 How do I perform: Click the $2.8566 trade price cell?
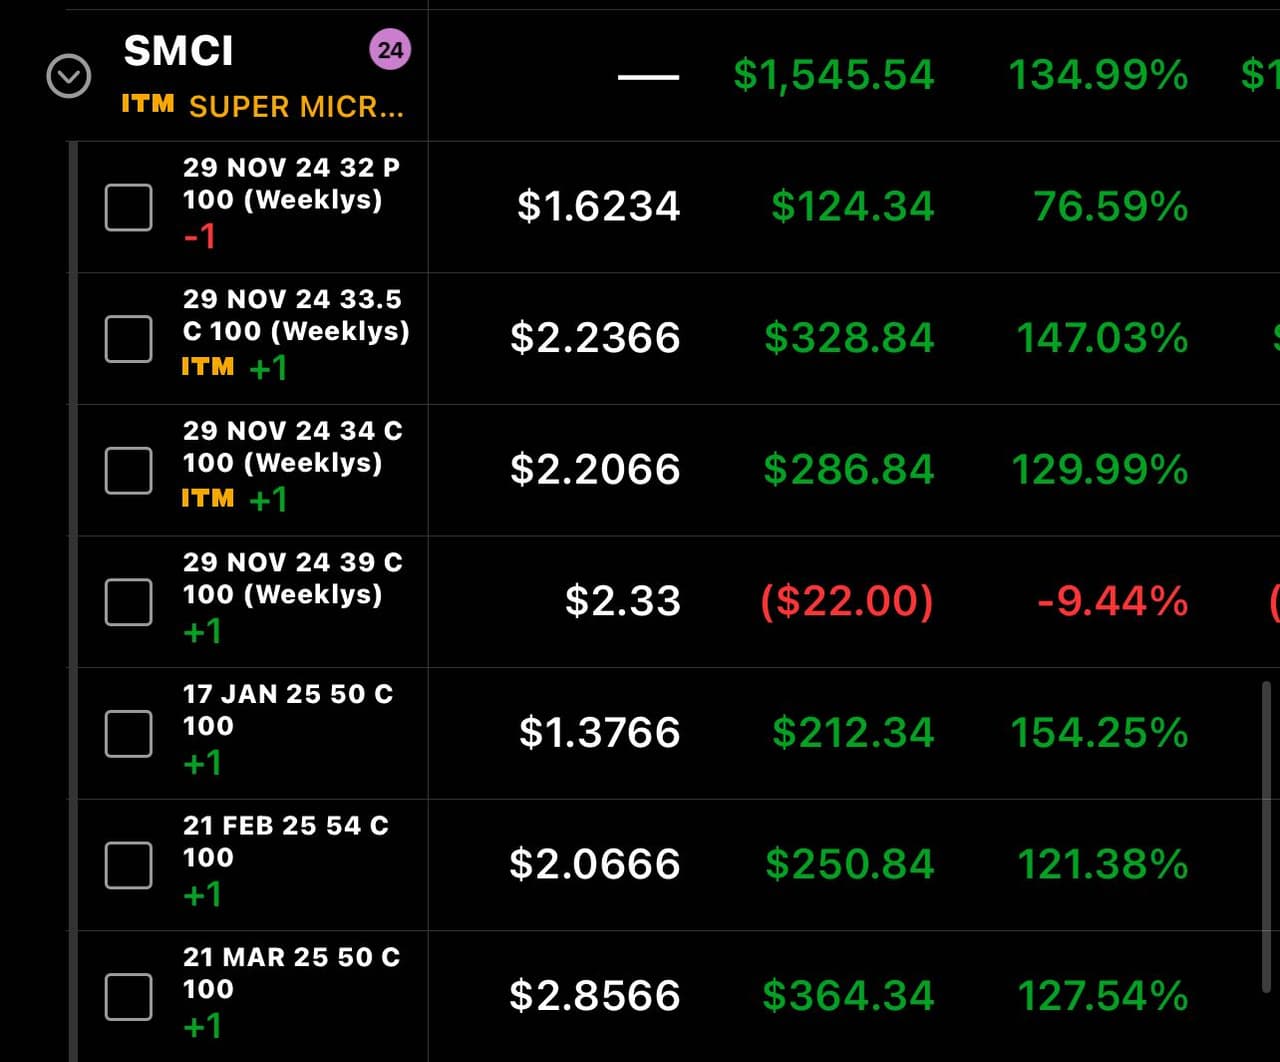point(594,996)
